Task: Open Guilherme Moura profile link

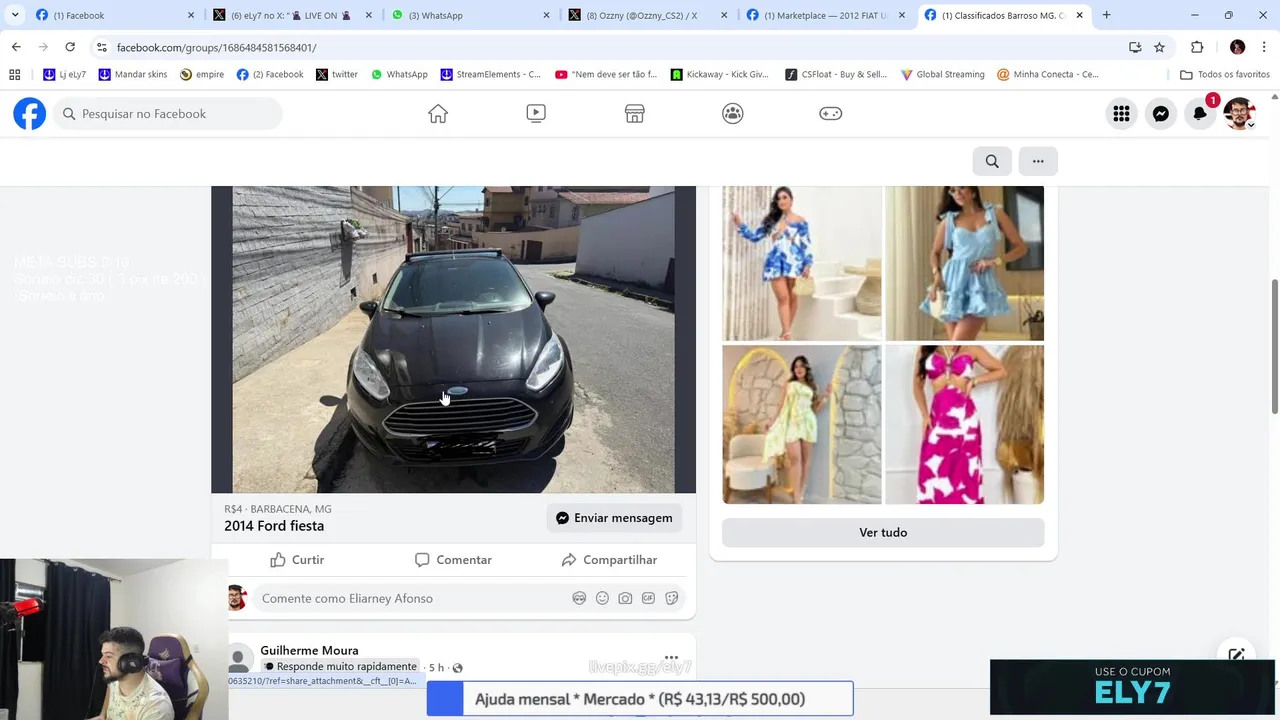Action: tap(309, 650)
